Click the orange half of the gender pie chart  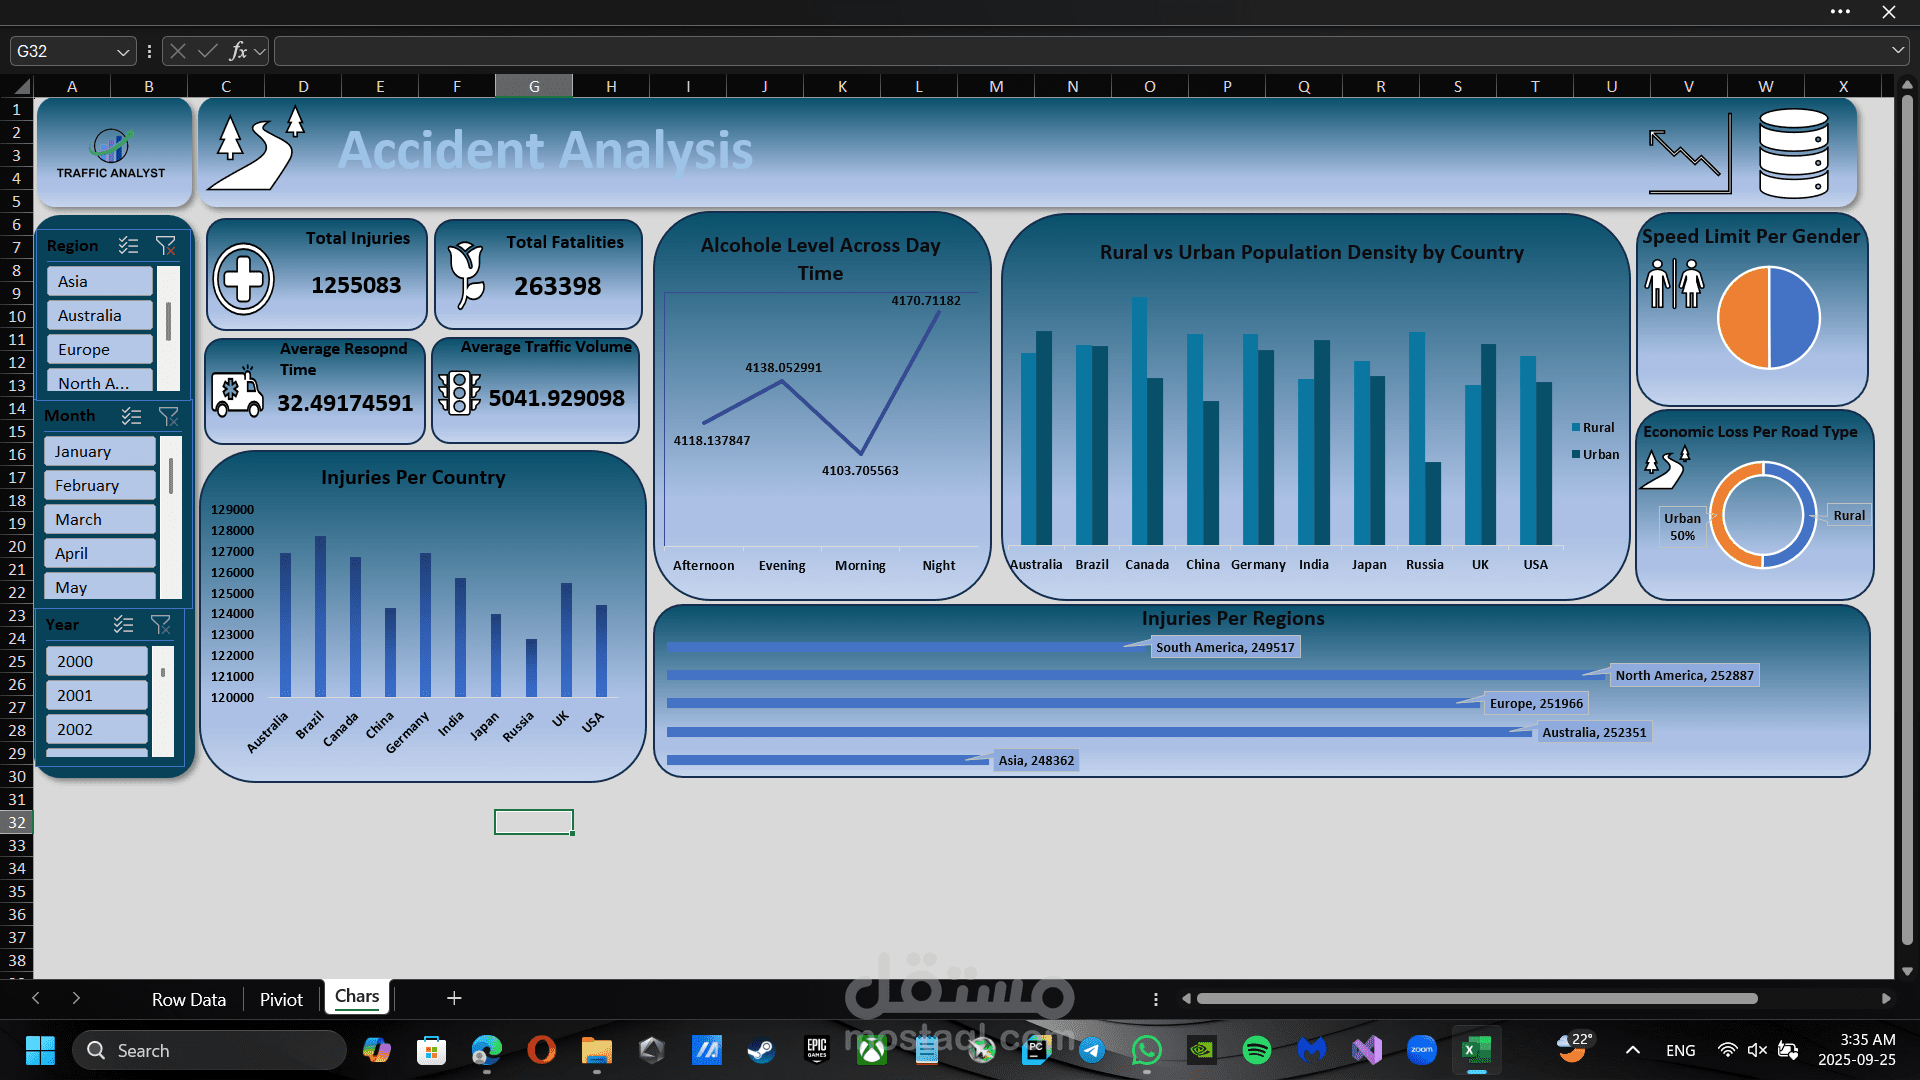point(1744,318)
